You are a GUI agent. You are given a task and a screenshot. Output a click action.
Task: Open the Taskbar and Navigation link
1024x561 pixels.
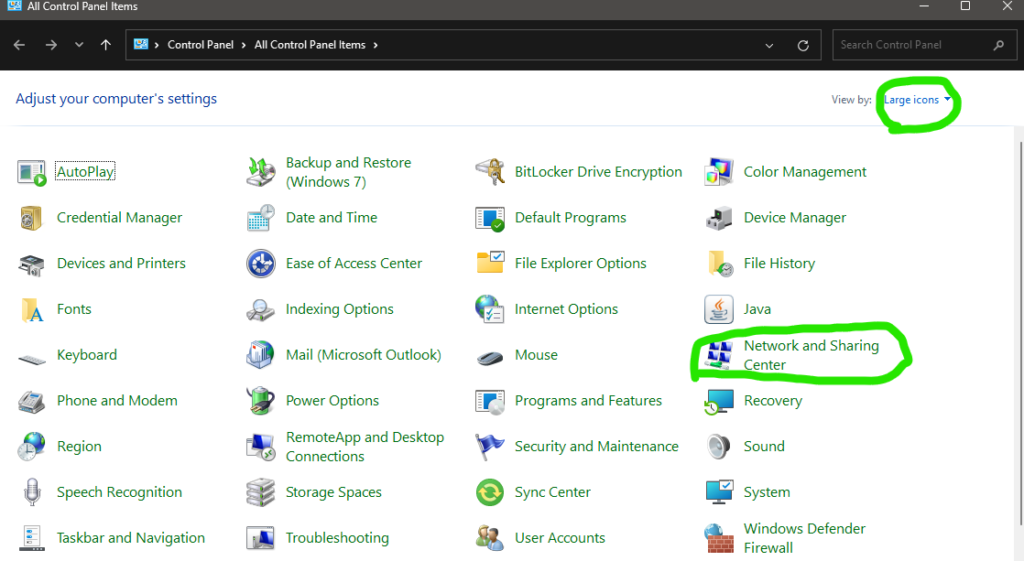[131, 538]
